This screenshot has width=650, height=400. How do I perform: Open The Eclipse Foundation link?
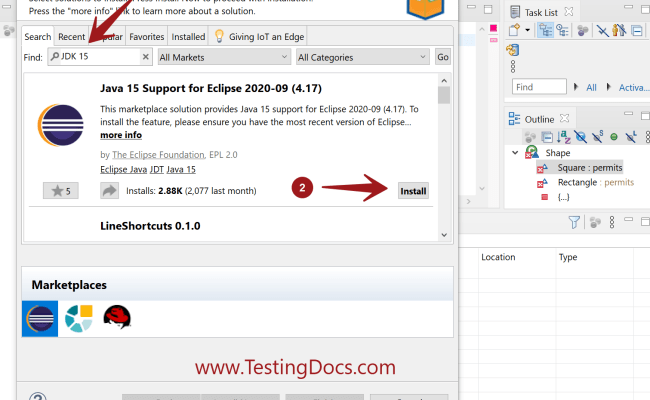coord(158,155)
